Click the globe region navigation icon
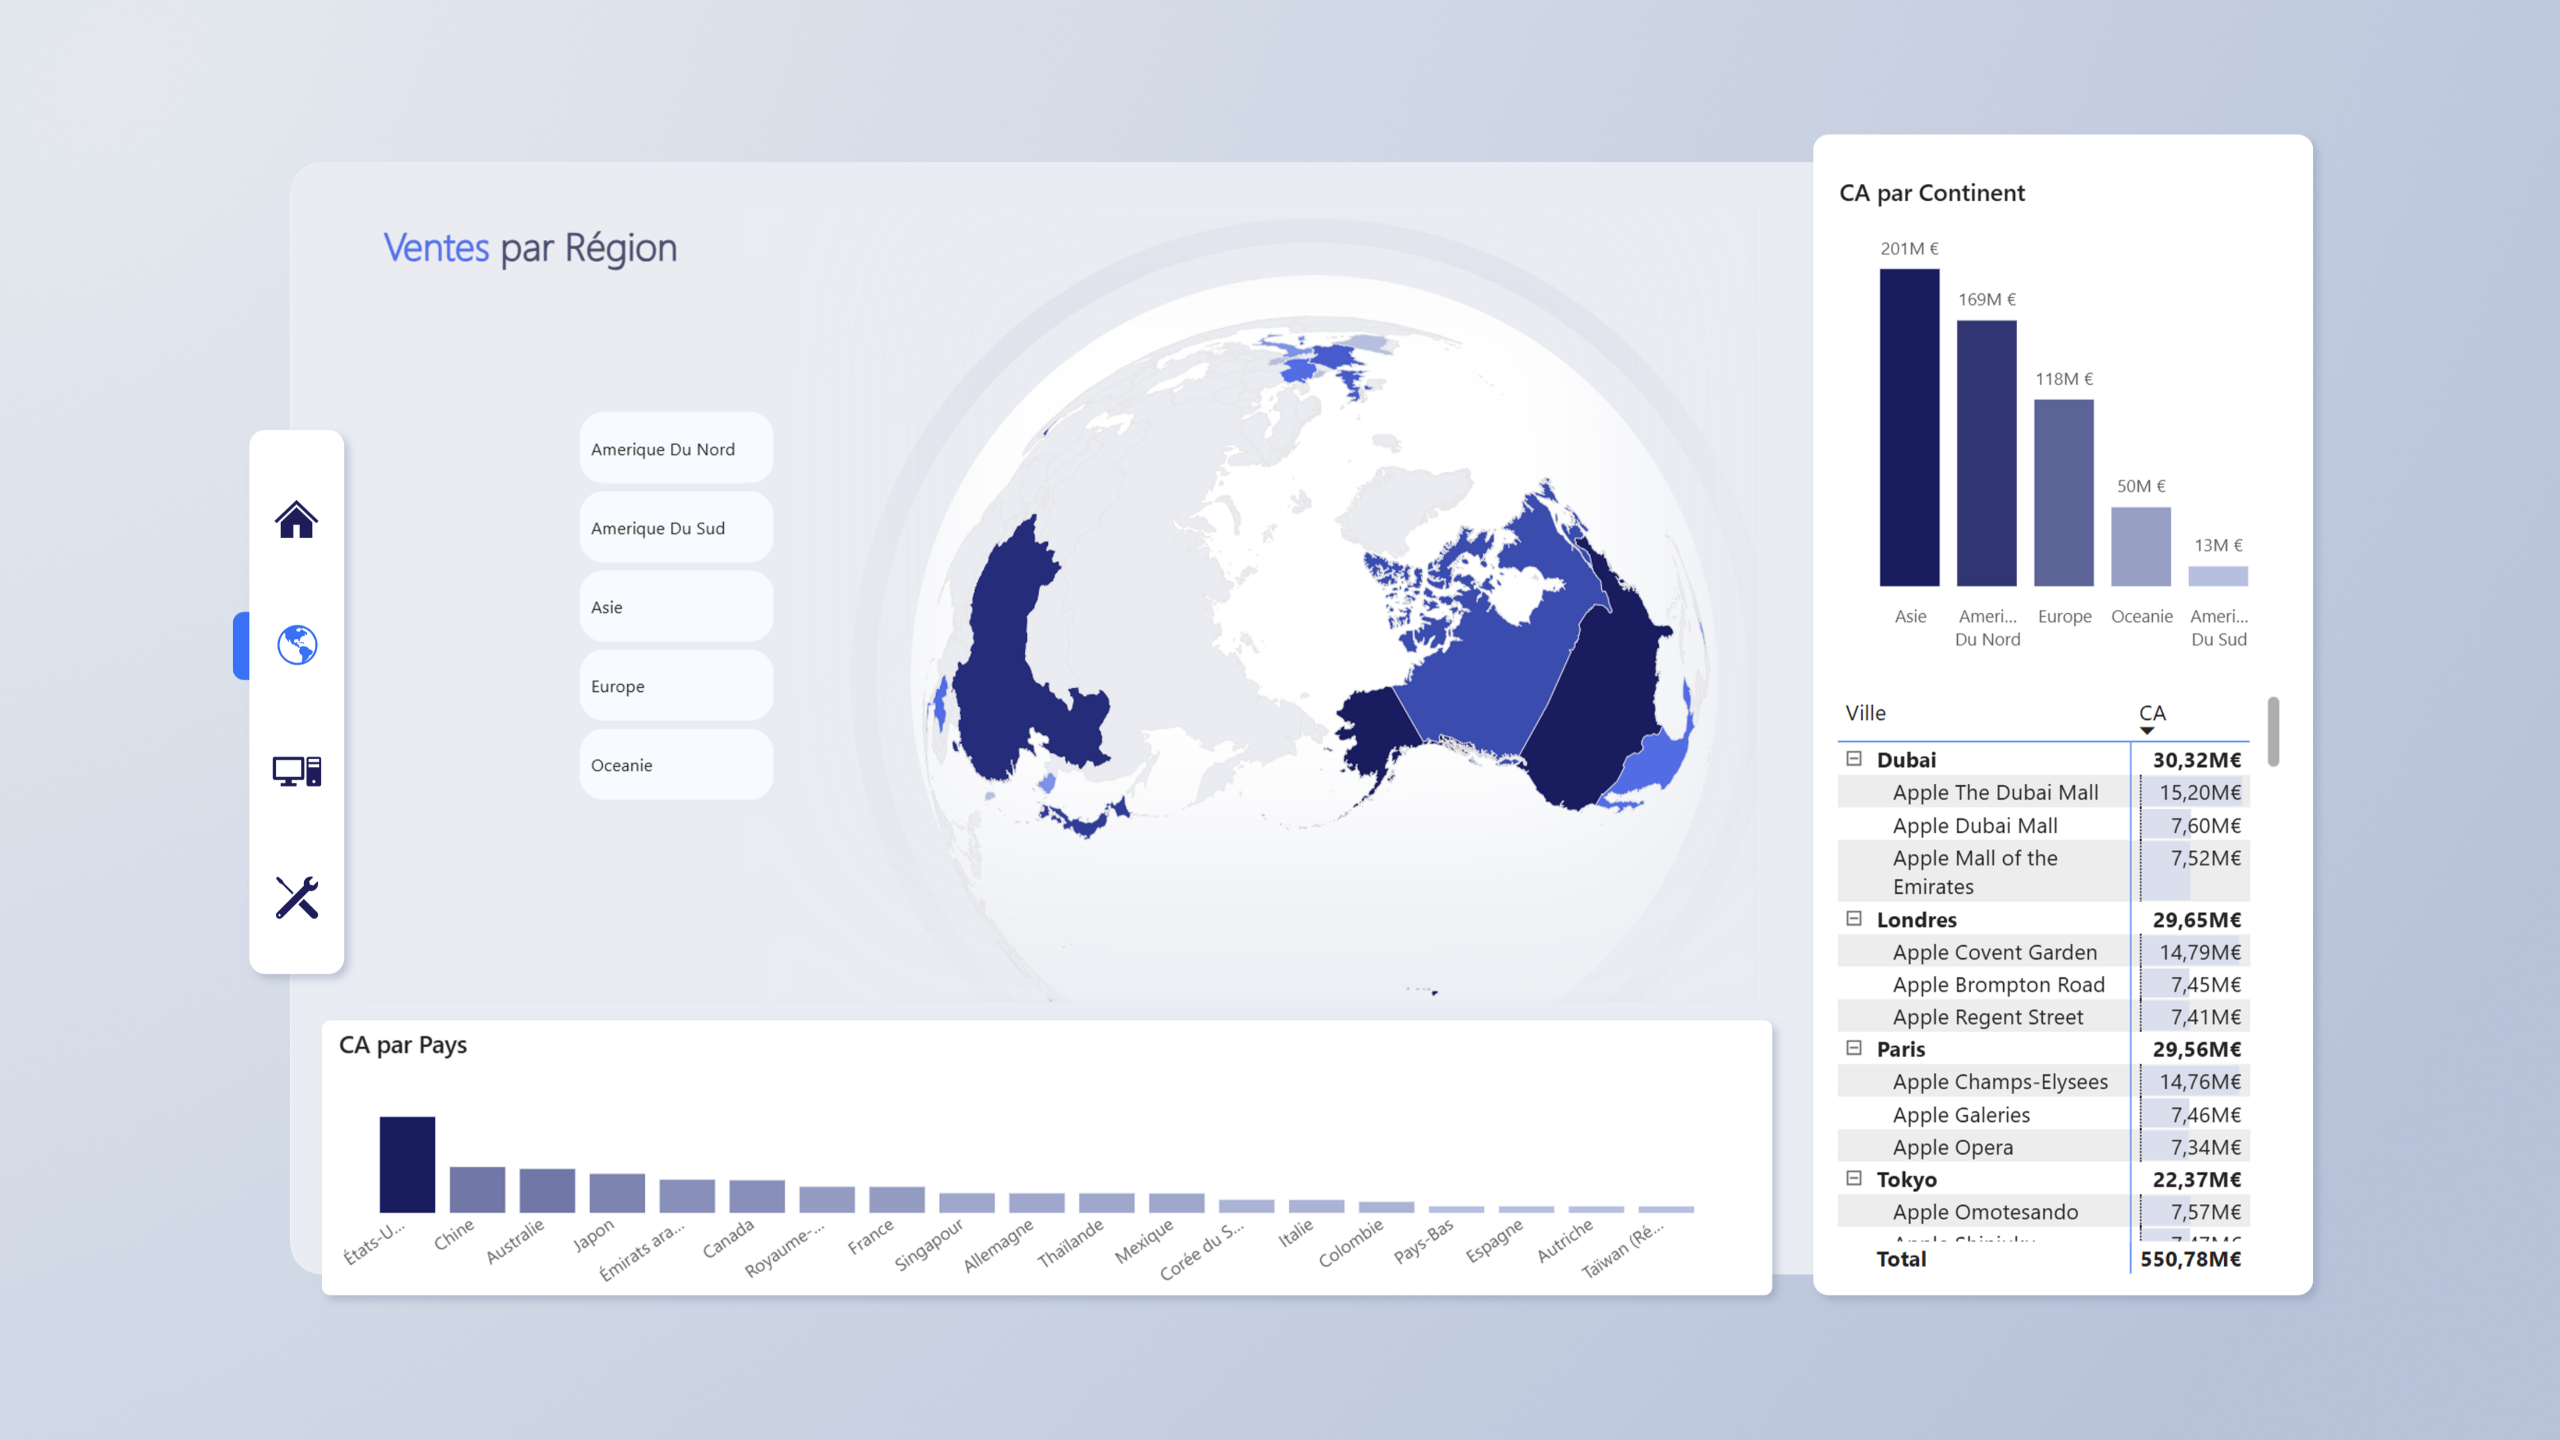The height and width of the screenshot is (1440, 2560). click(x=296, y=645)
